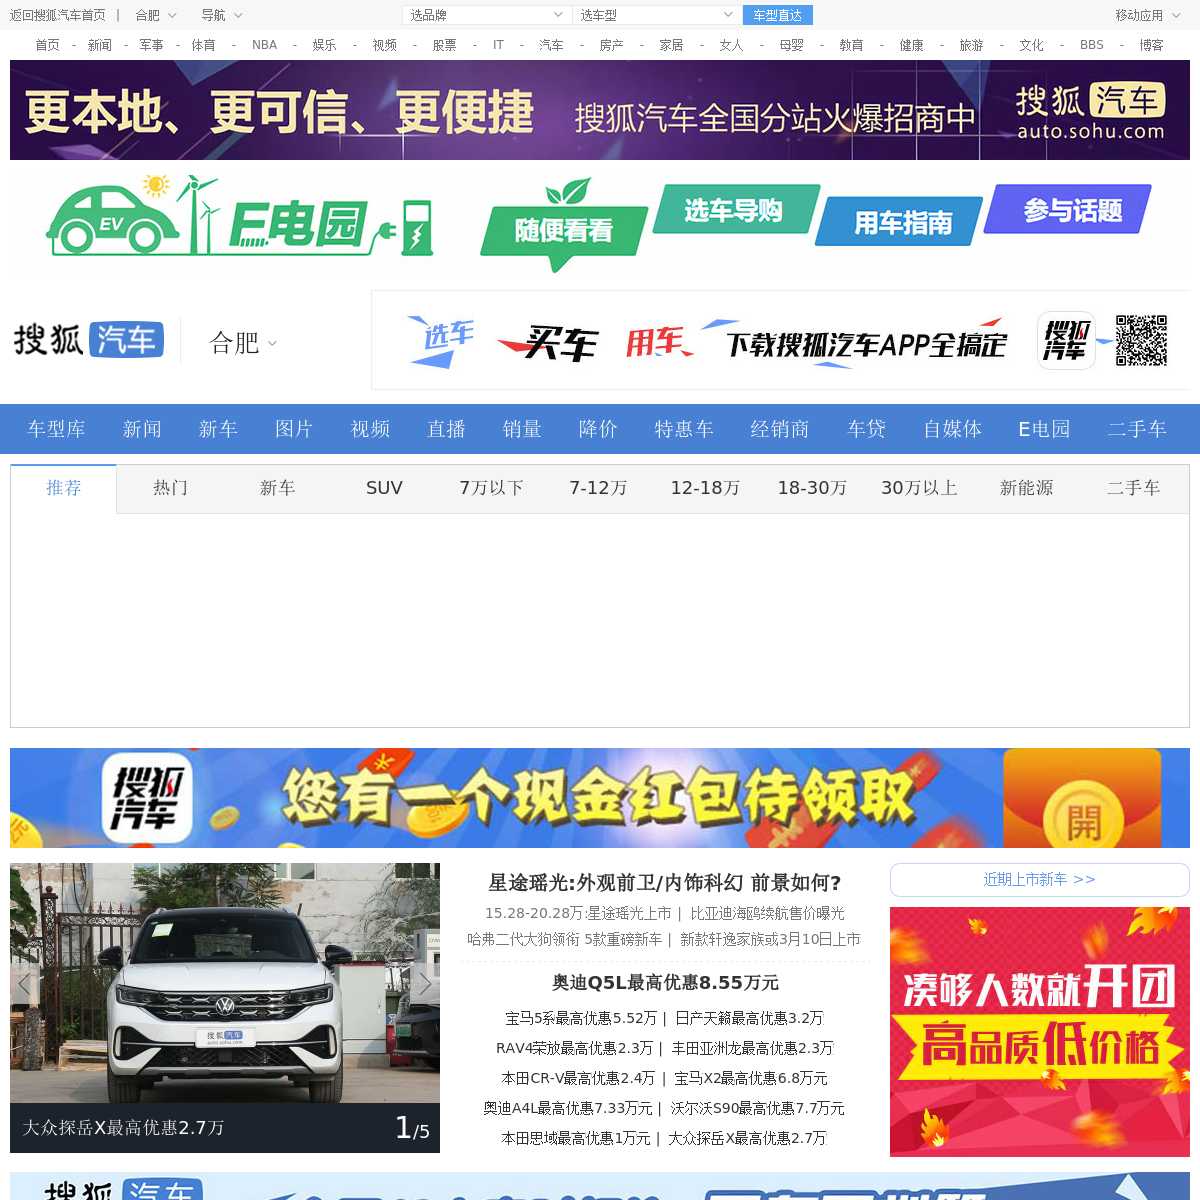1200x1200 pixels.
Task: Open 近期上市新车 >> link
Action: [1039, 880]
